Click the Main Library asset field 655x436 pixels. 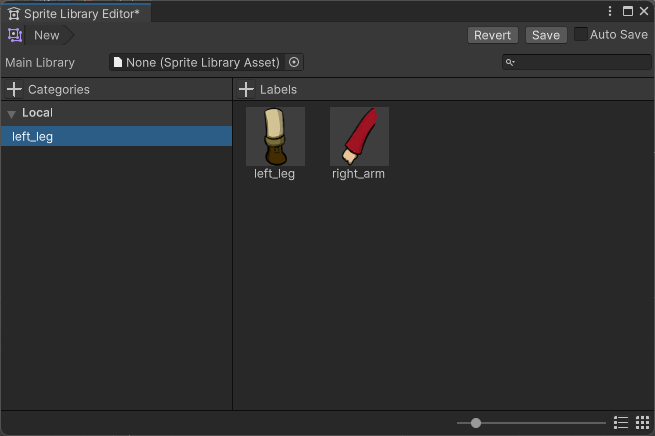[200, 62]
